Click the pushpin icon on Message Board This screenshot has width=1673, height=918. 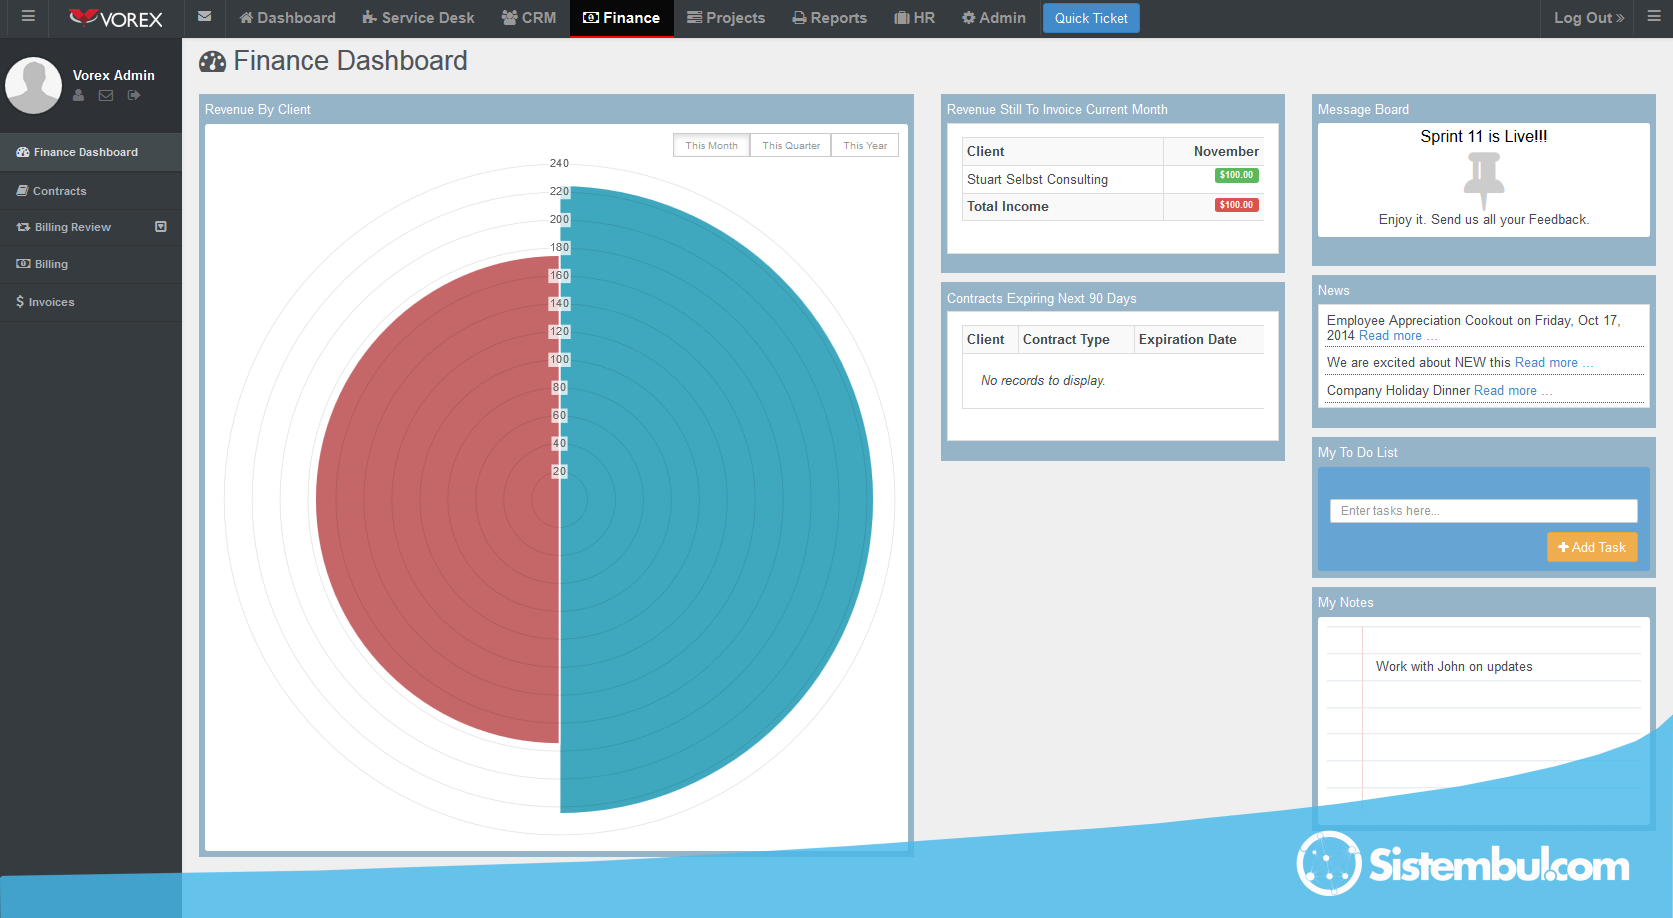point(1483,179)
